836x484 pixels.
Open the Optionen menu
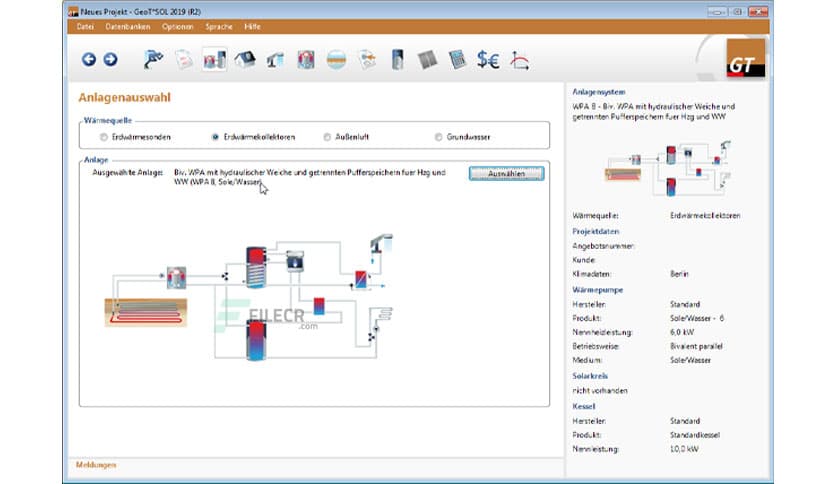pos(178,27)
